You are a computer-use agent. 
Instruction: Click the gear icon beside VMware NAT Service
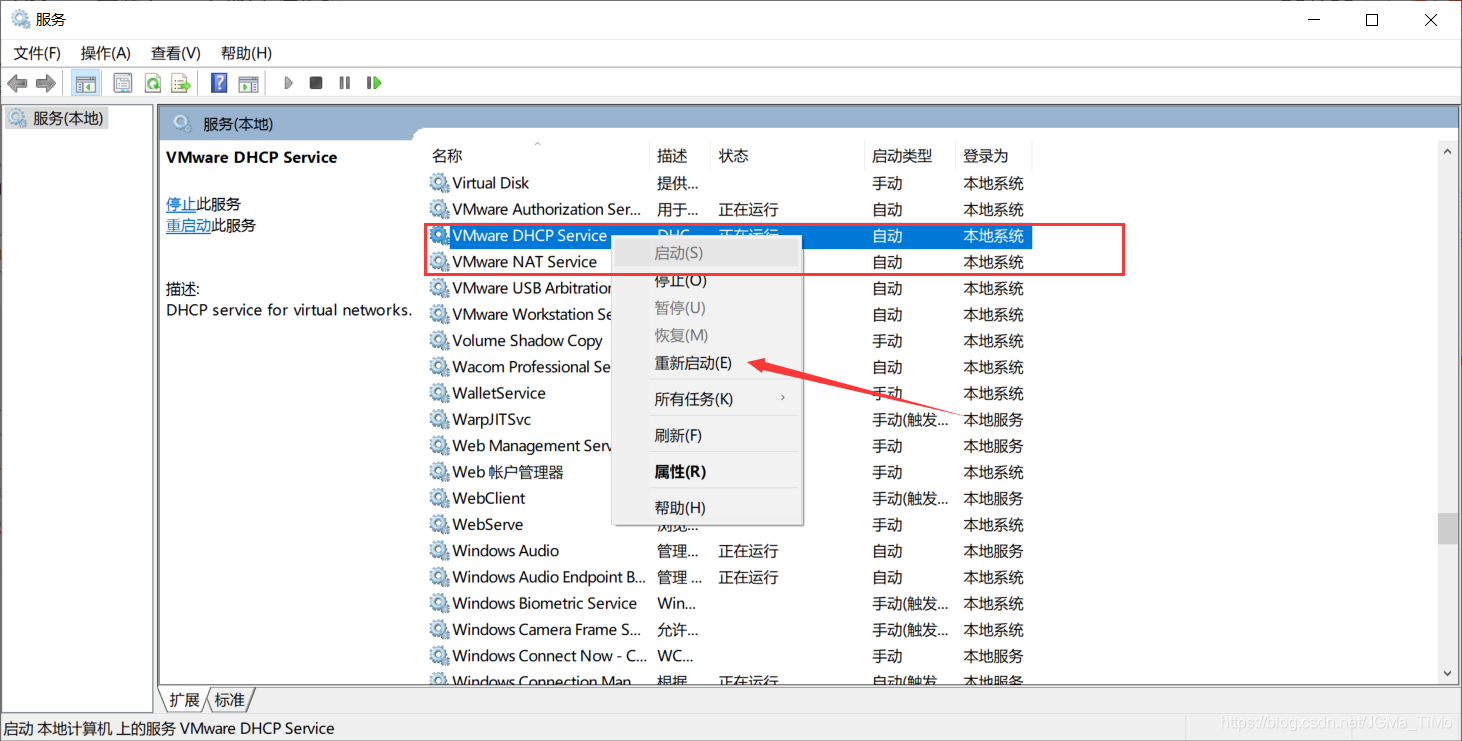pyautogui.click(x=439, y=262)
